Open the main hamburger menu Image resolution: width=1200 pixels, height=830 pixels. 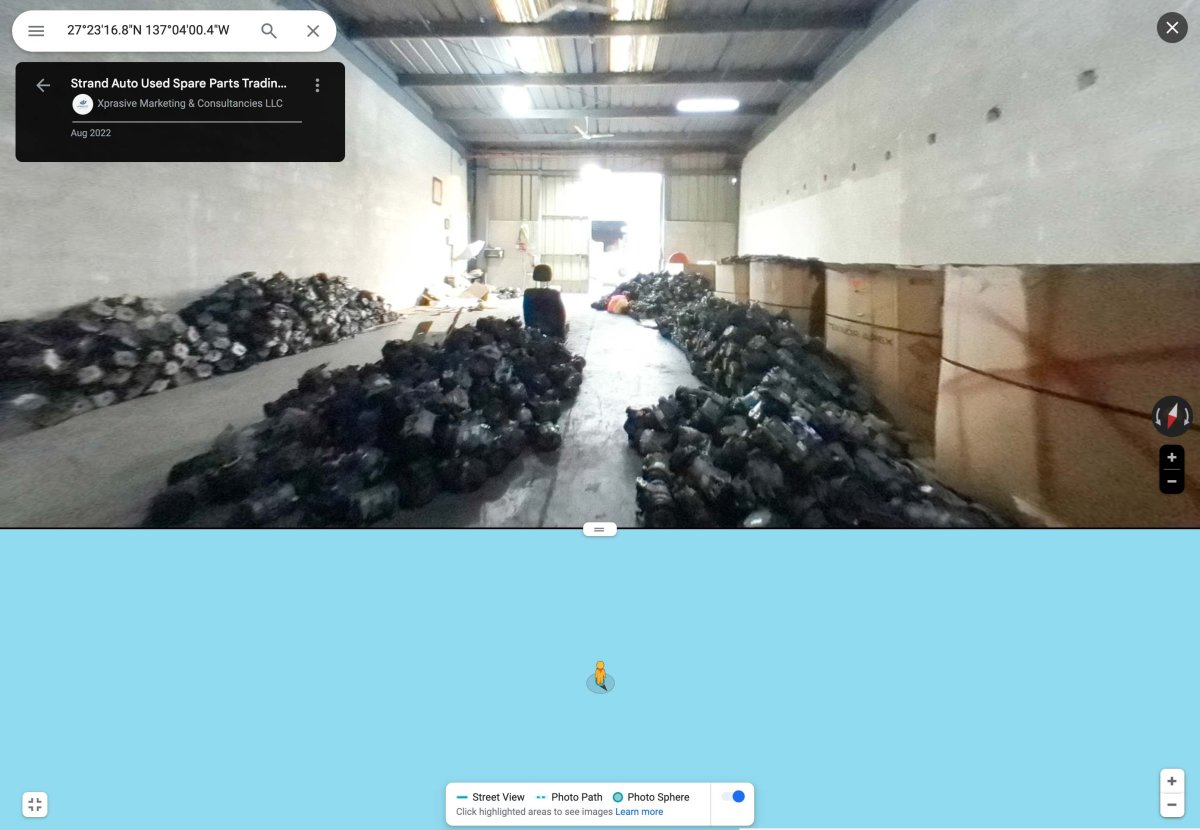point(36,31)
